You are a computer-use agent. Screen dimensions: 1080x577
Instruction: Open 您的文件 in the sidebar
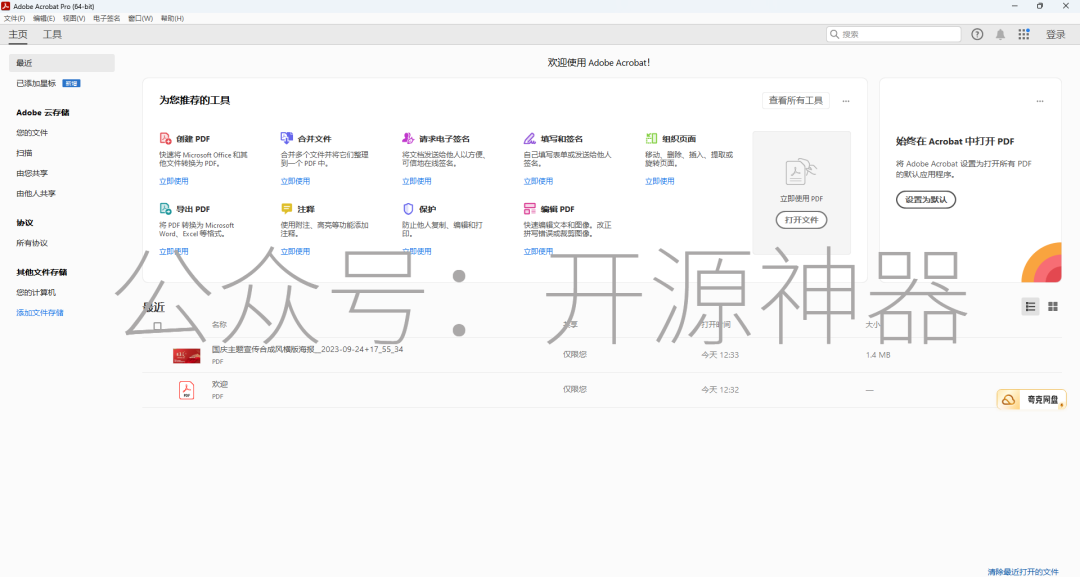[x=32, y=132]
